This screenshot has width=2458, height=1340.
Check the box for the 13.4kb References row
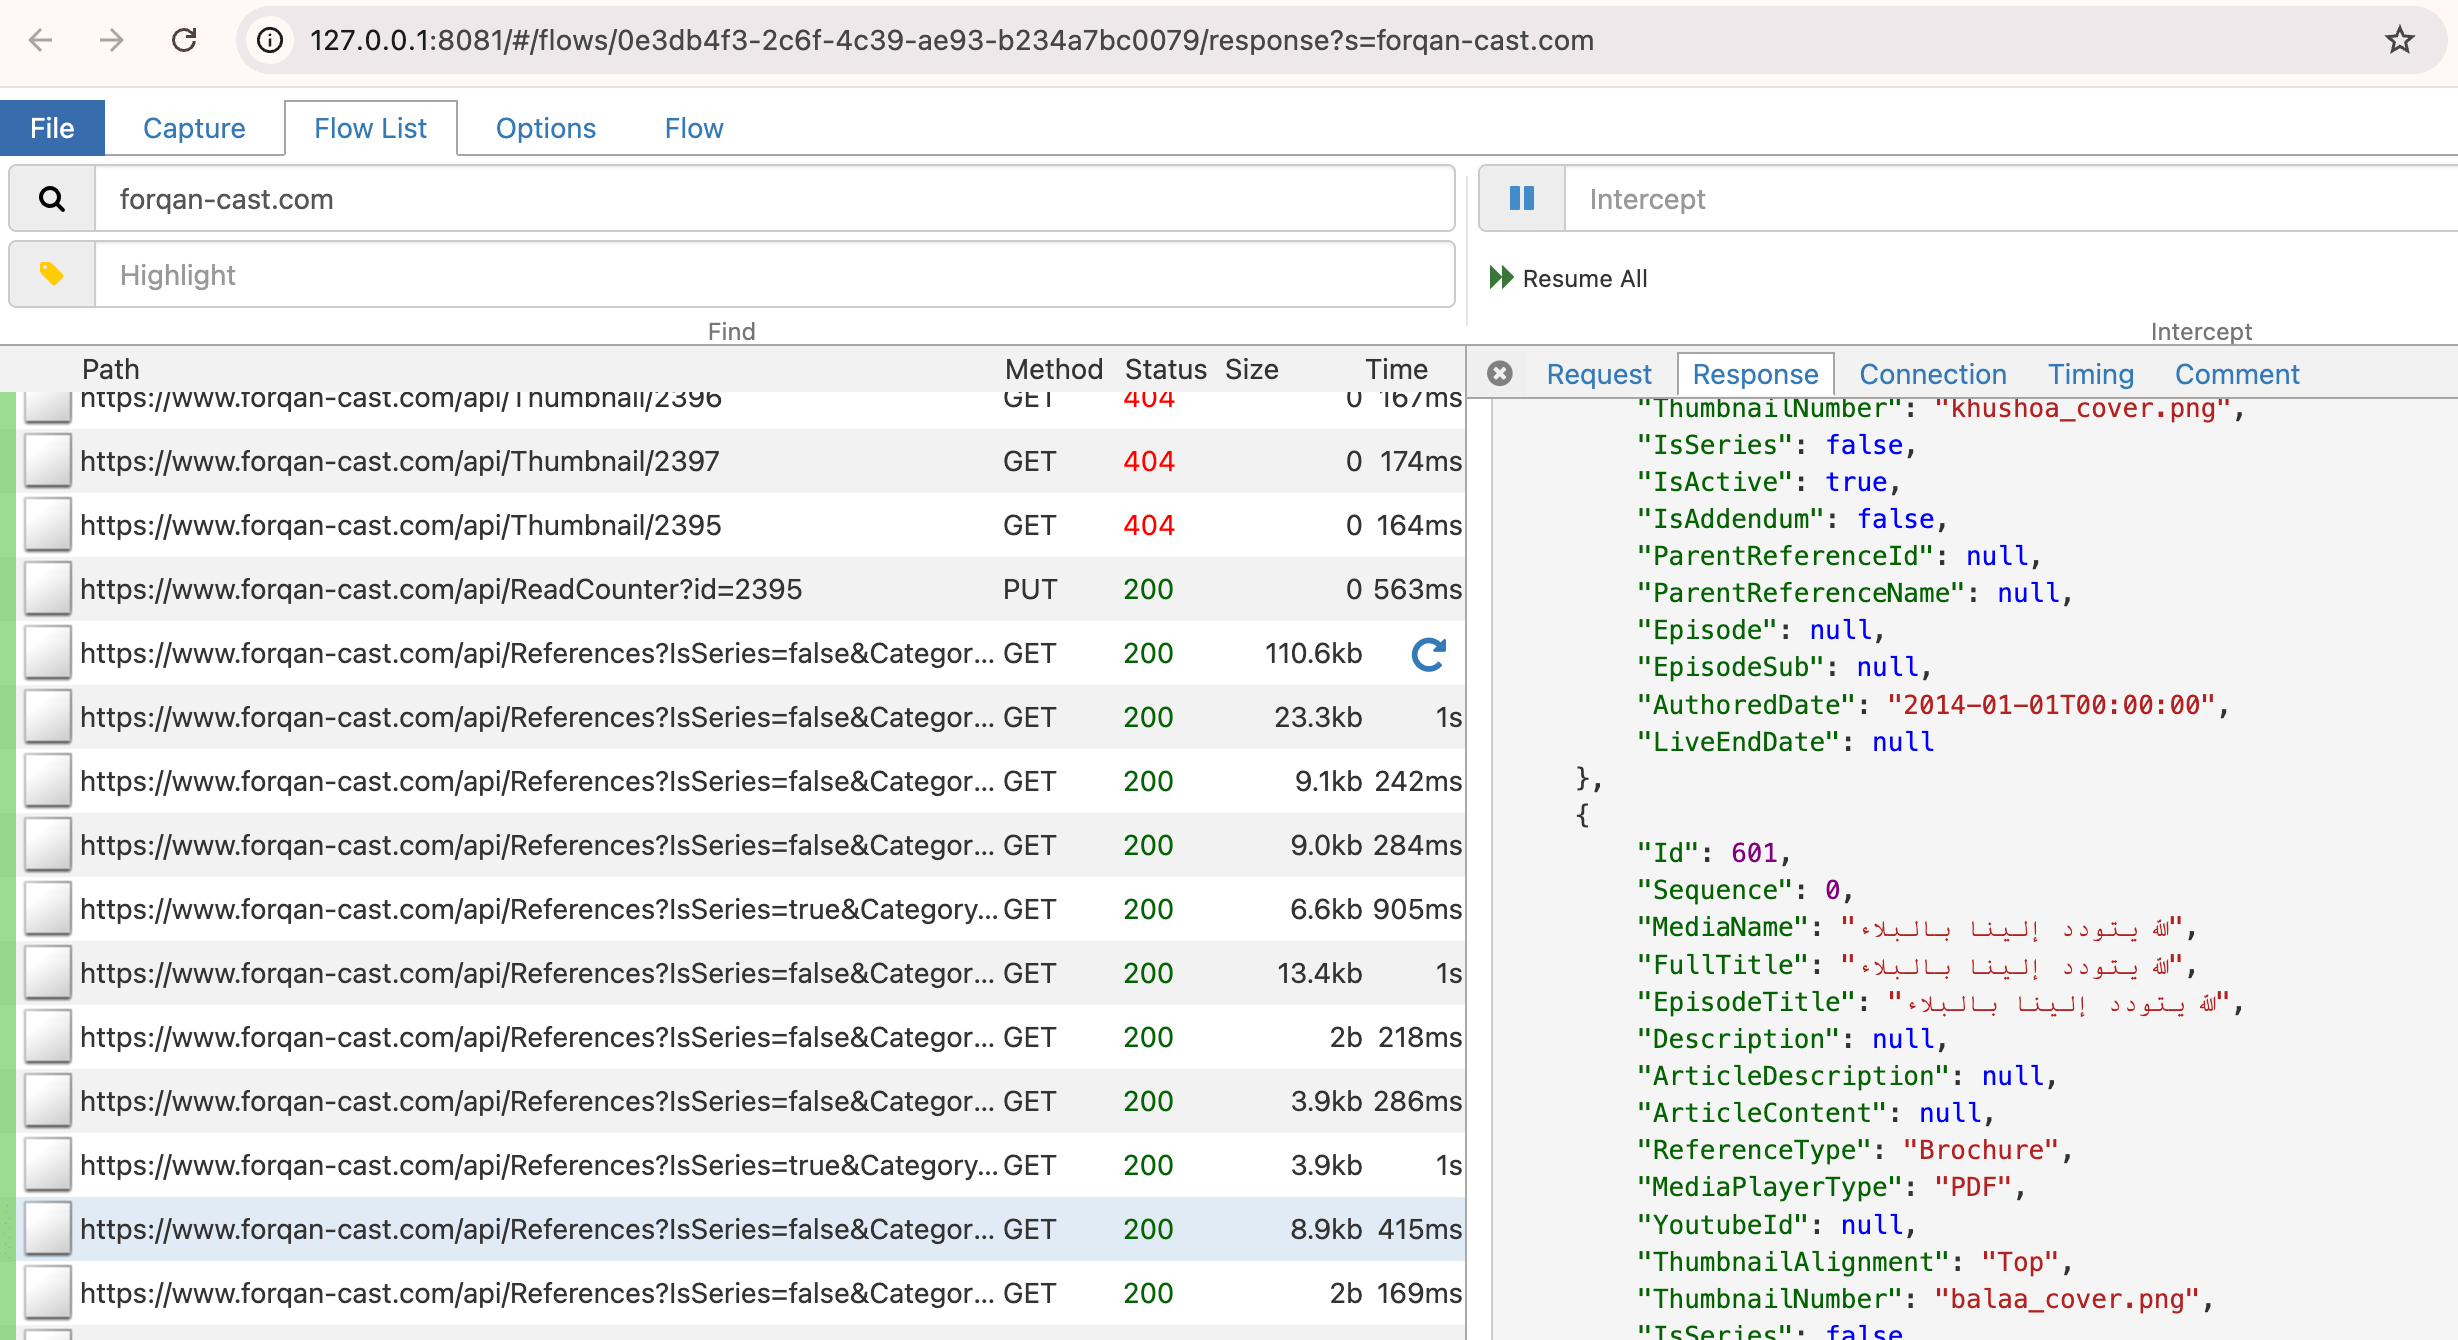[x=48, y=973]
